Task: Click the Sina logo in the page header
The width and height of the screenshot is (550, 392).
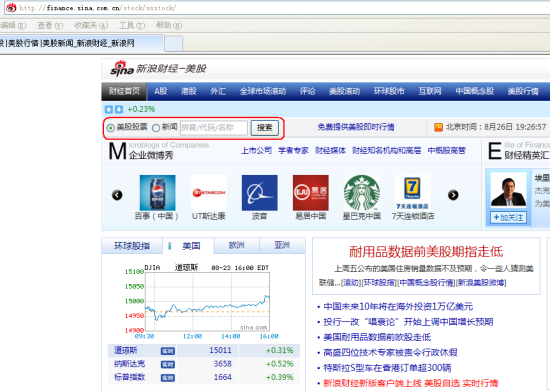Action: (x=122, y=68)
